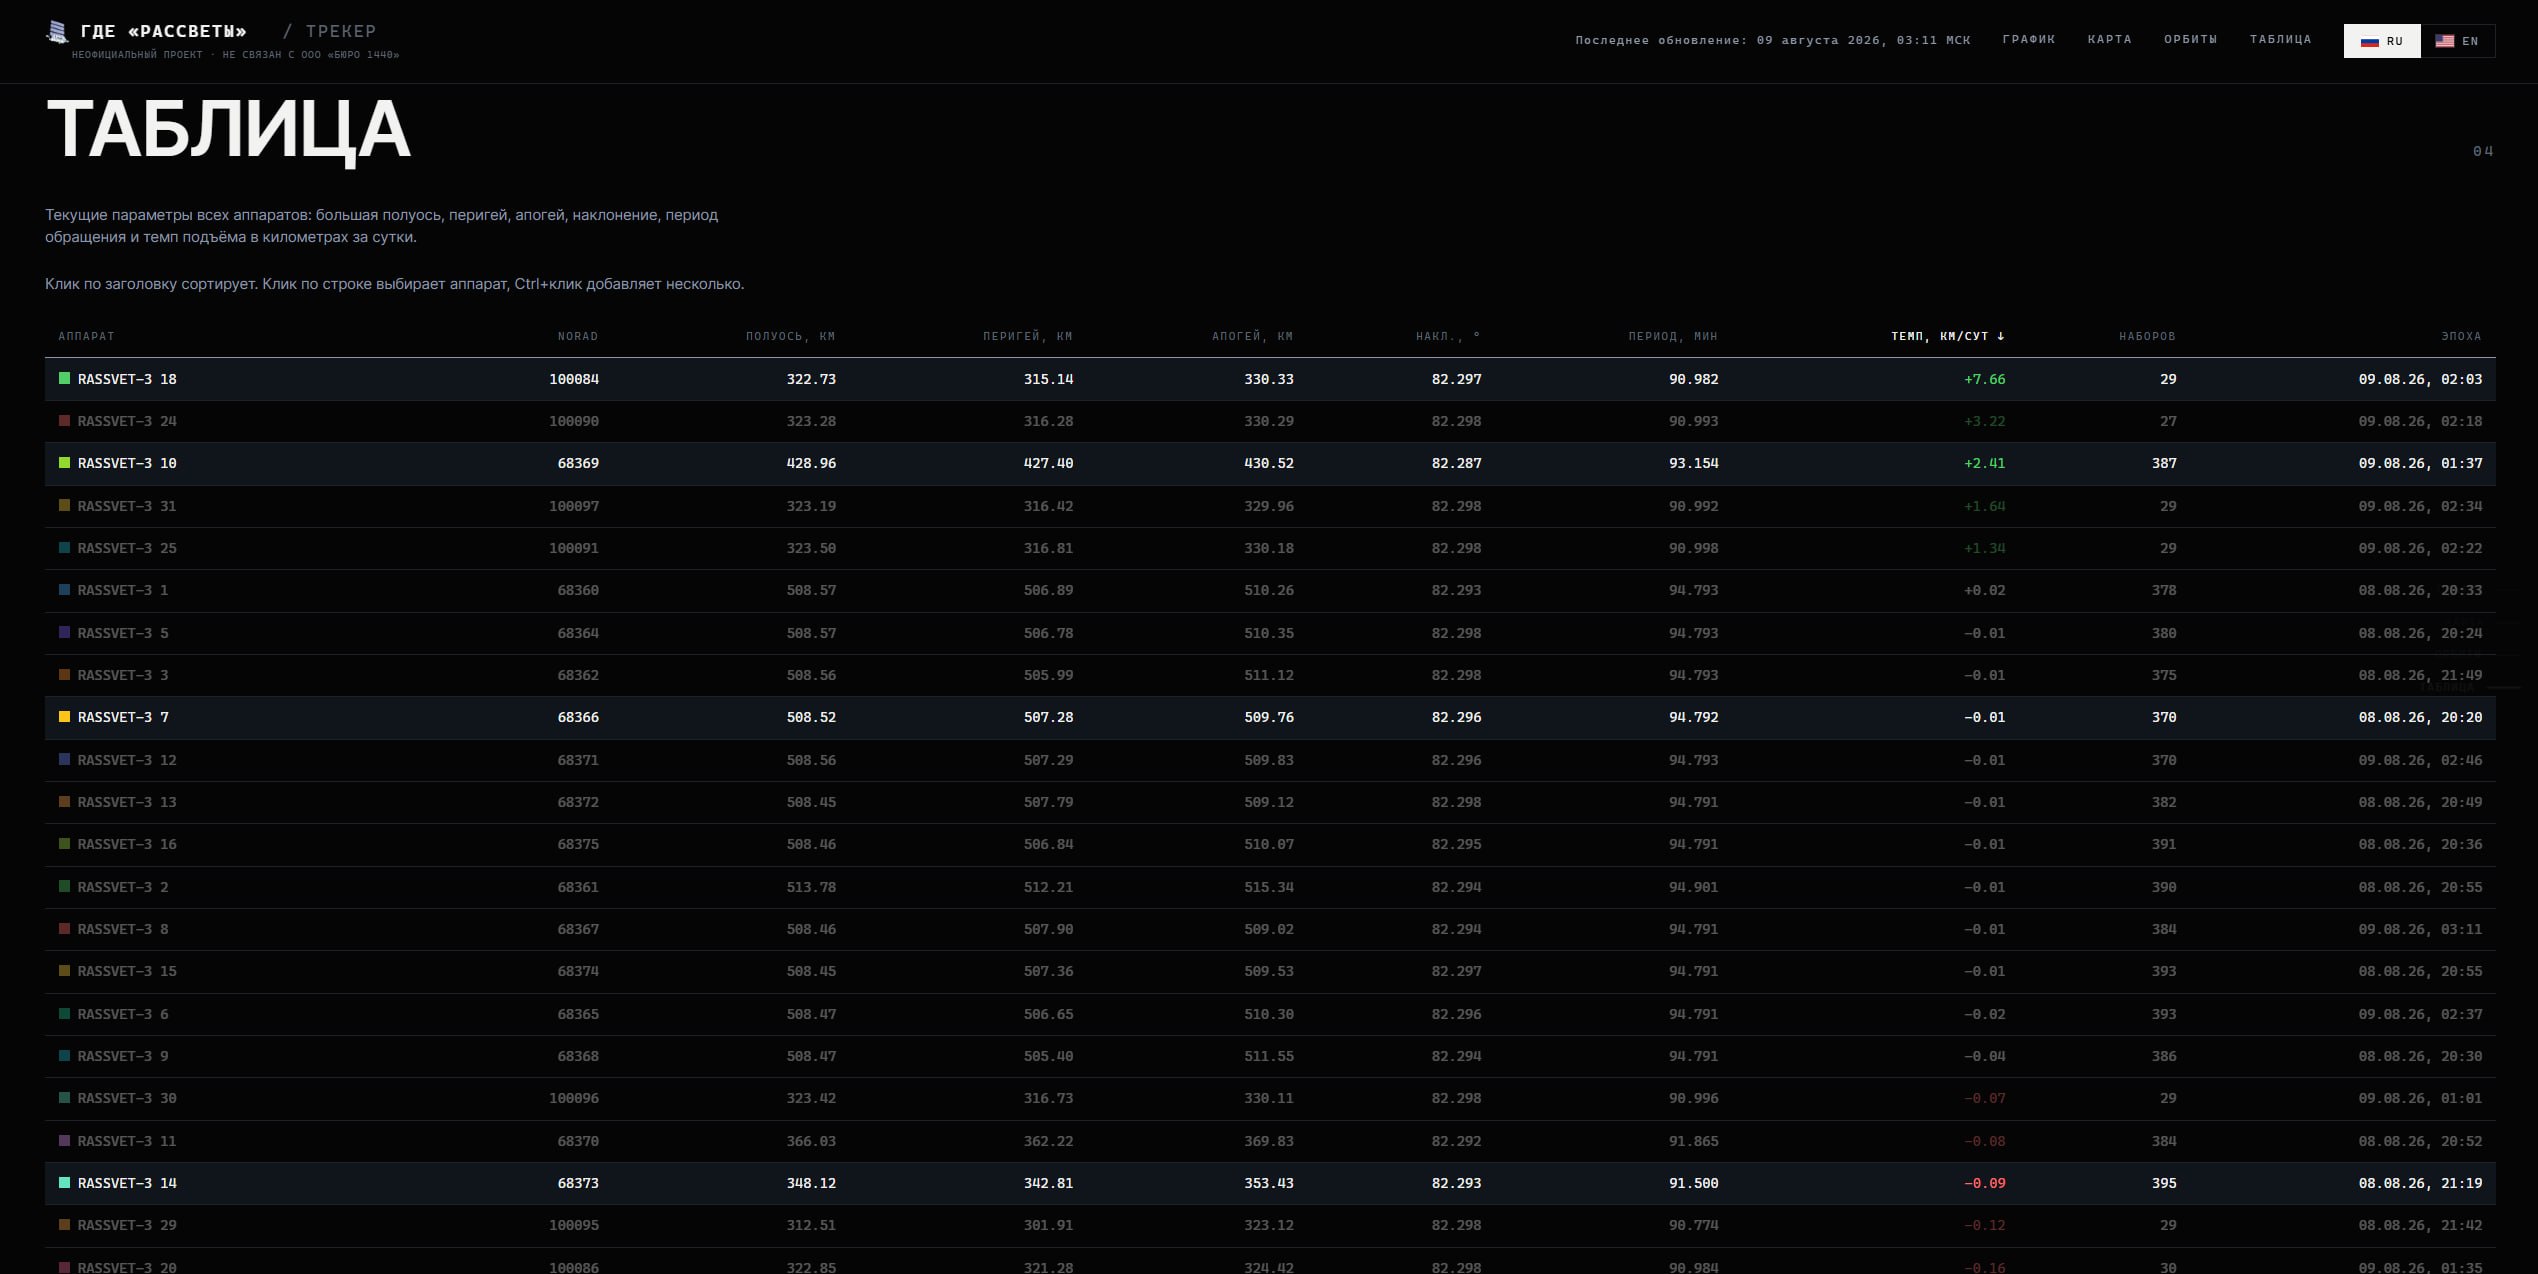The width and height of the screenshot is (2538, 1274).
Task: Click the climb rate value +7.66
Action: click(1985, 379)
